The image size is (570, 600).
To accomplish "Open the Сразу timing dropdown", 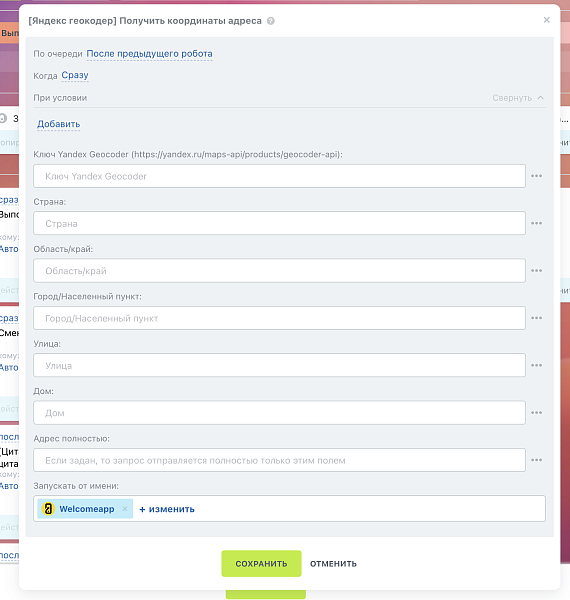I will pyautogui.click(x=75, y=75).
